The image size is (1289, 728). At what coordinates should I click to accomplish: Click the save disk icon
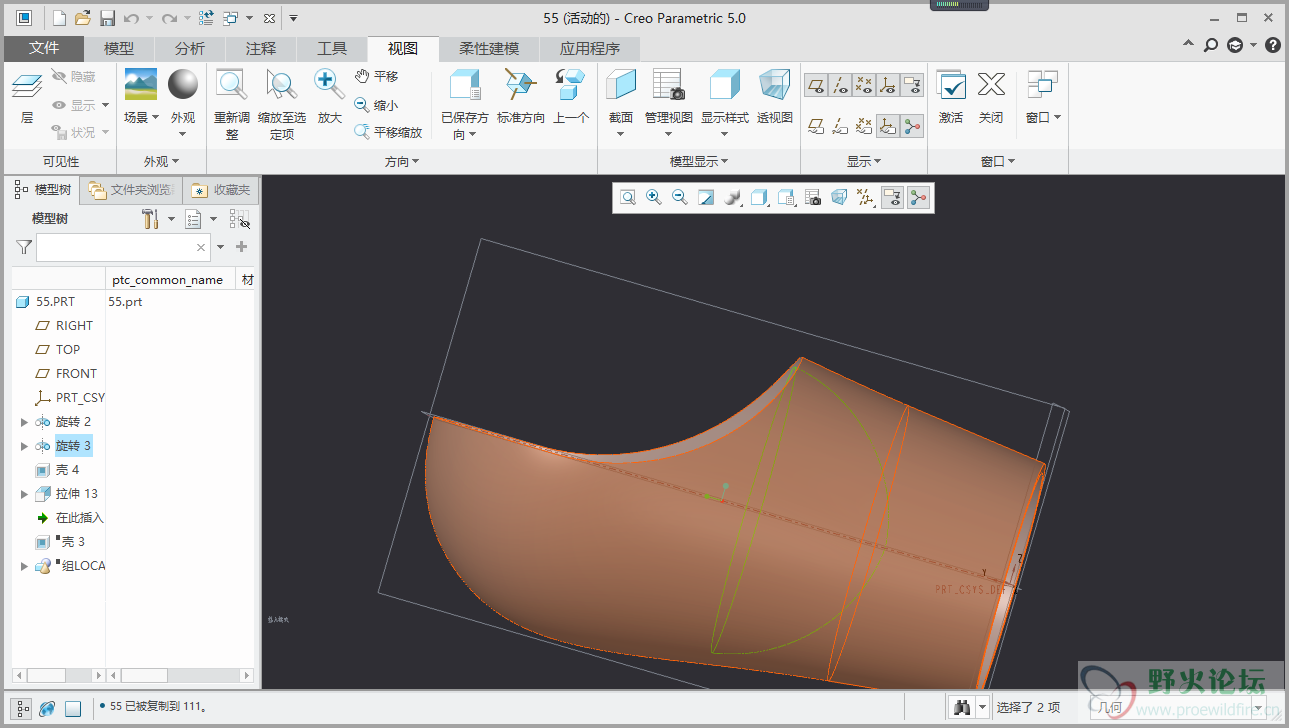(x=107, y=18)
